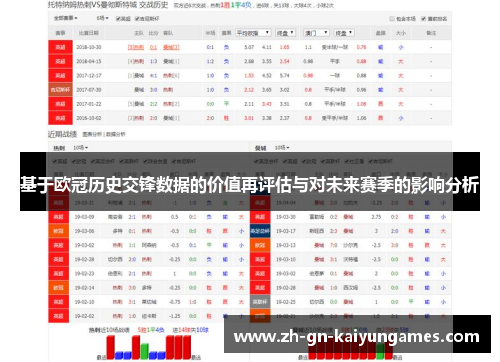Viewport: 500px width, 362px height.
Task: Click the 欧冠 badge for 热刺's 19-02-14 match
Action: click(58, 288)
